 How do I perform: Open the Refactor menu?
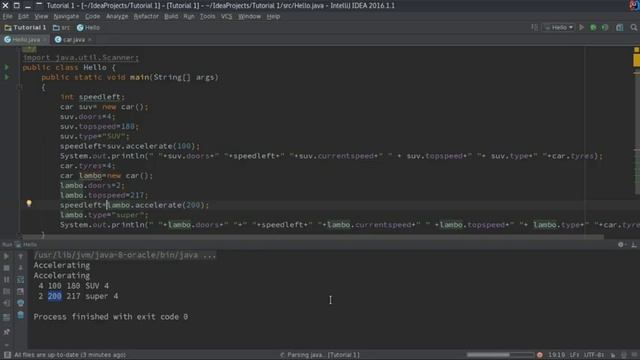(146, 16)
